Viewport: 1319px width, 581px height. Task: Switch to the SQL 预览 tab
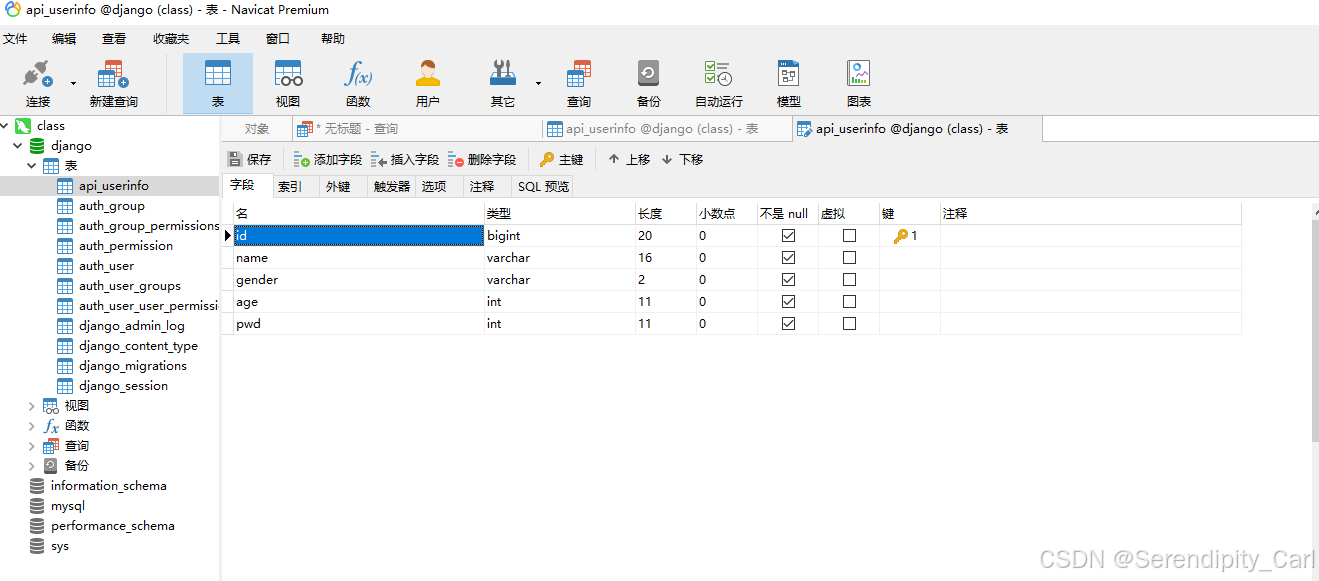pos(543,187)
